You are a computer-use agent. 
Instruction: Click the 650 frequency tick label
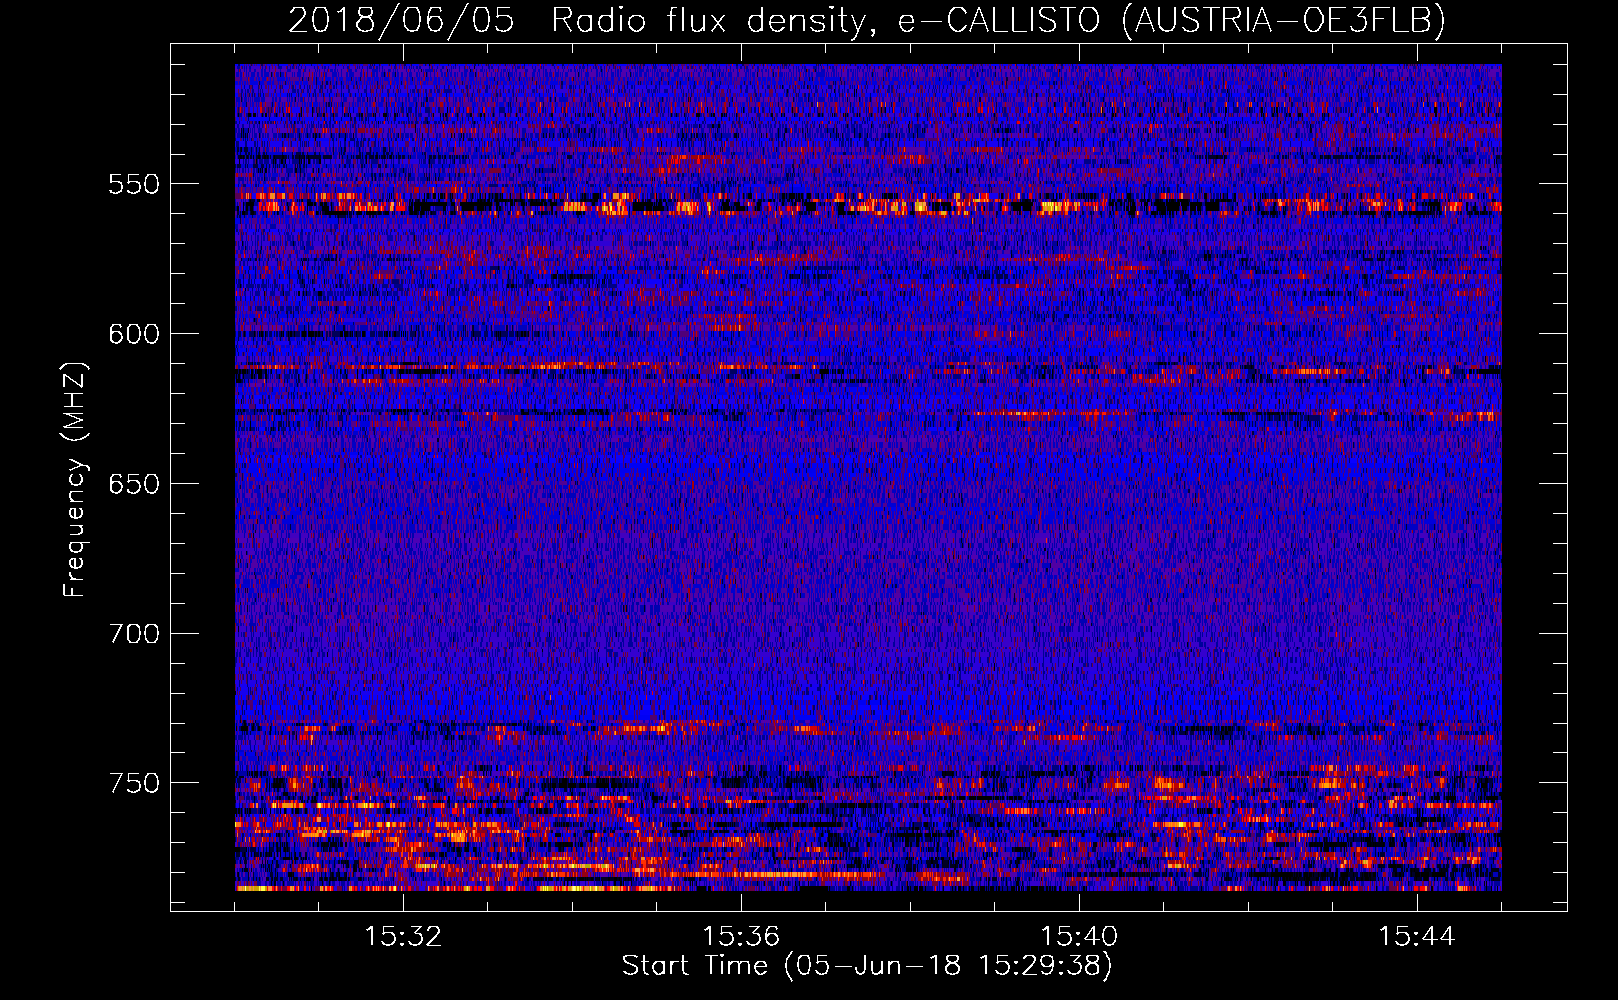[x=134, y=484]
